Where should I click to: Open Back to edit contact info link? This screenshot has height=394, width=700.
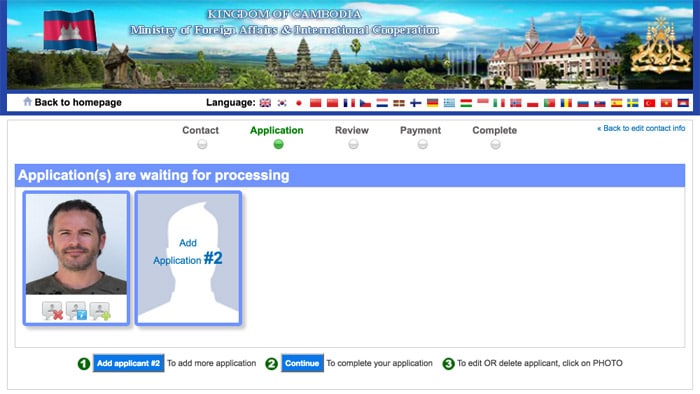click(641, 128)
